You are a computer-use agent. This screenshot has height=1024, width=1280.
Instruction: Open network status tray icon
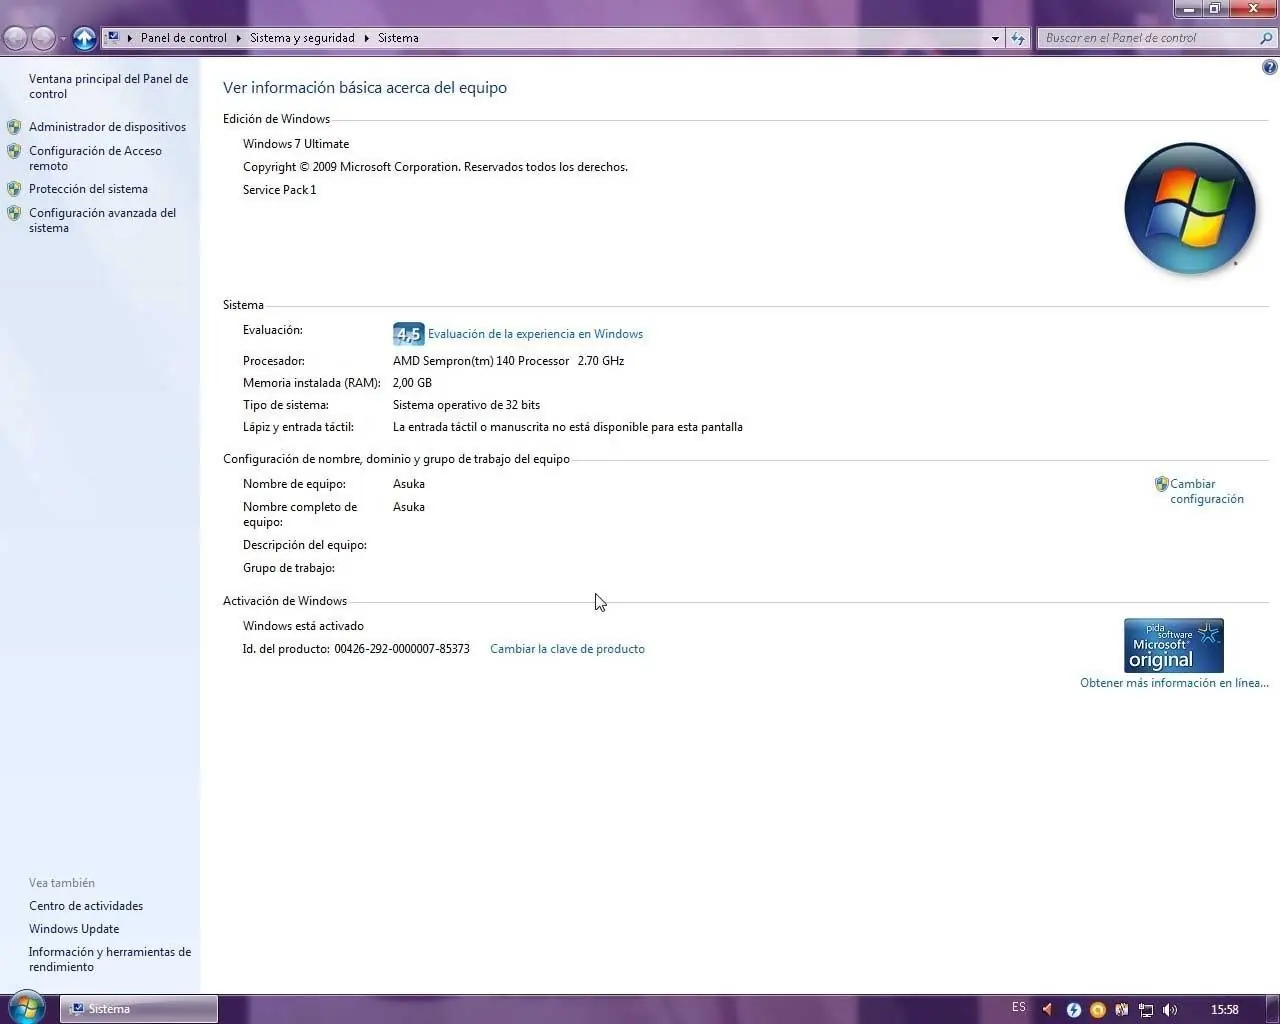(1146, 1010)
